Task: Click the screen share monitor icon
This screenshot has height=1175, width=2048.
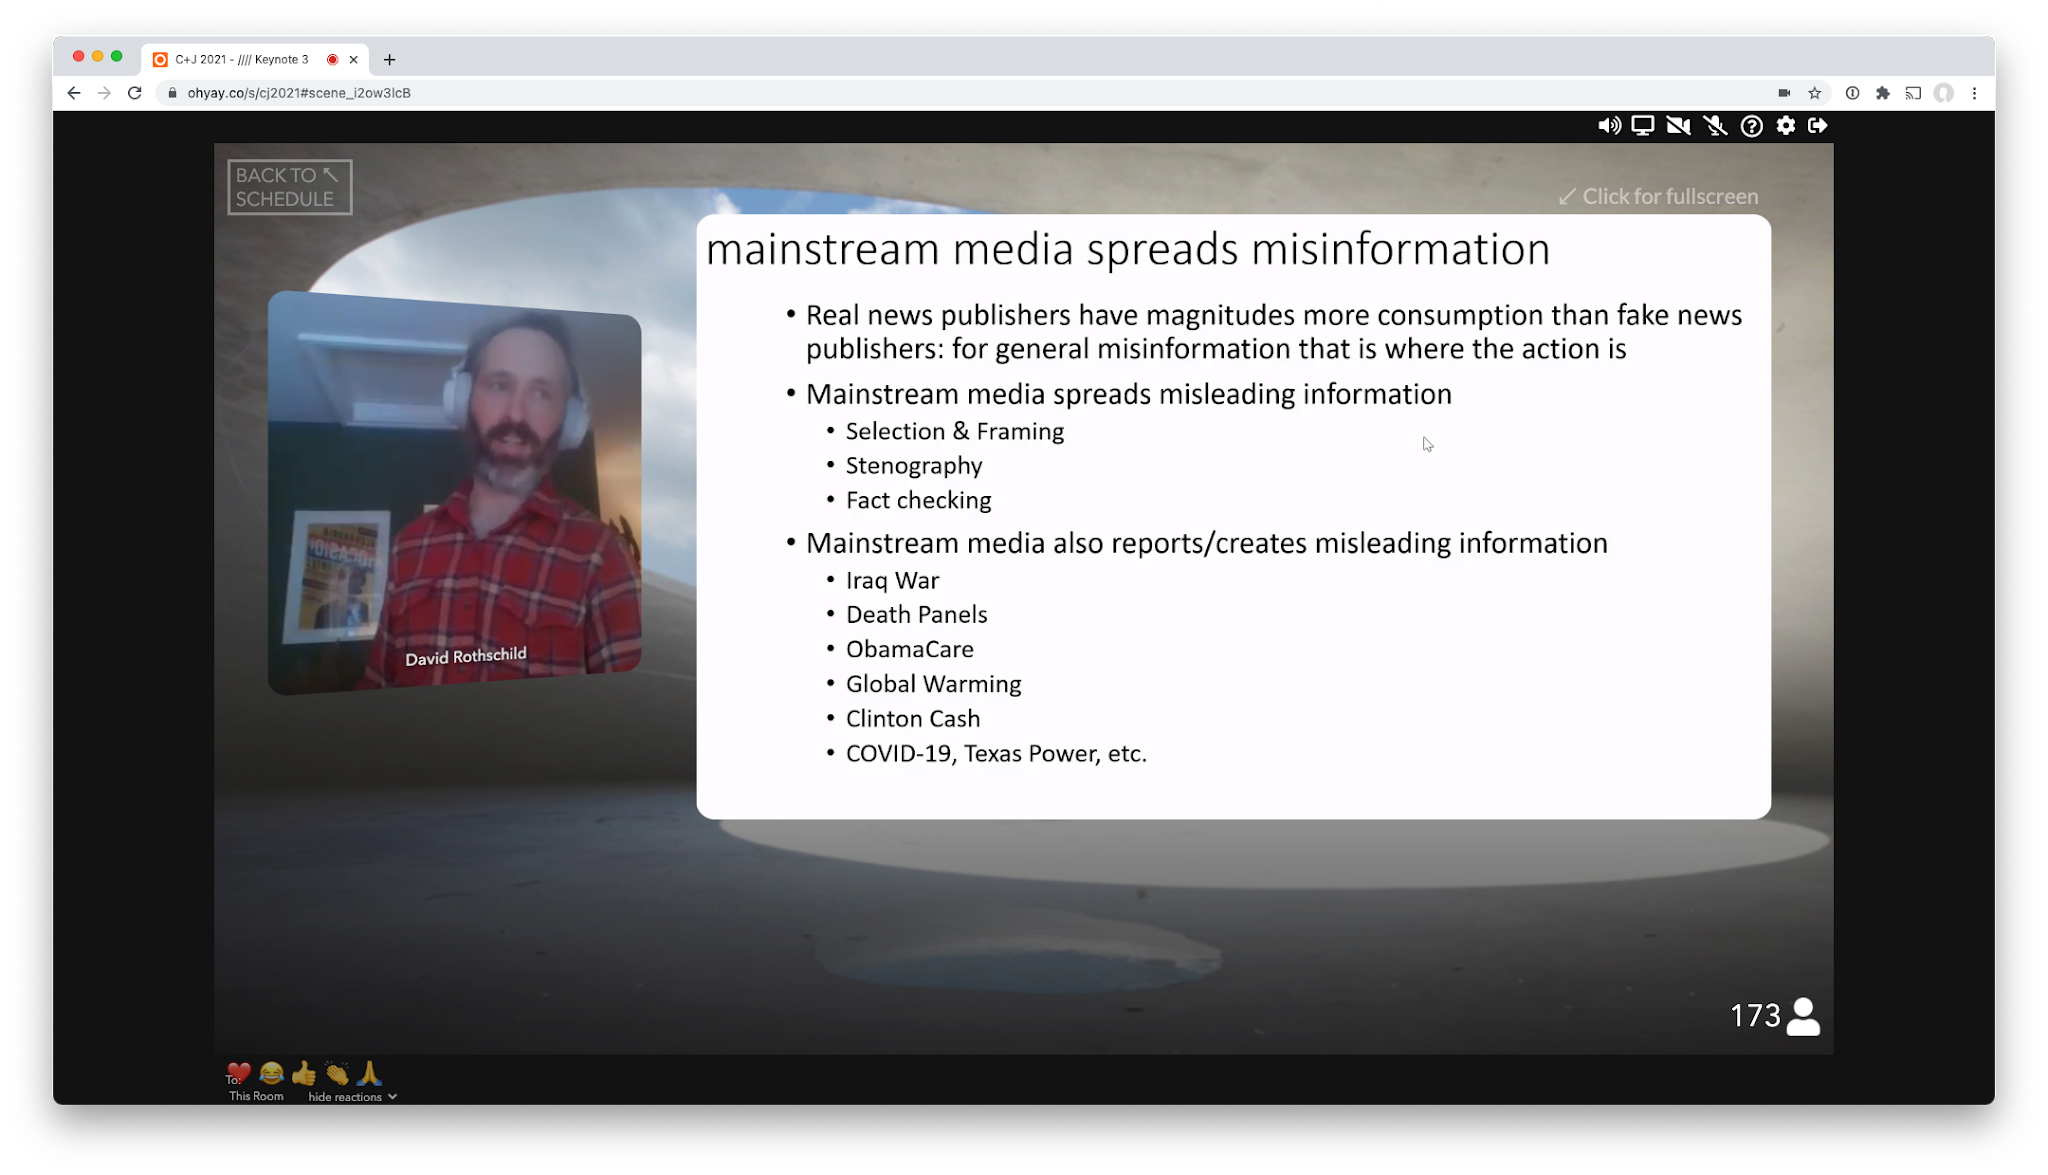Action: coord(1643,125)
